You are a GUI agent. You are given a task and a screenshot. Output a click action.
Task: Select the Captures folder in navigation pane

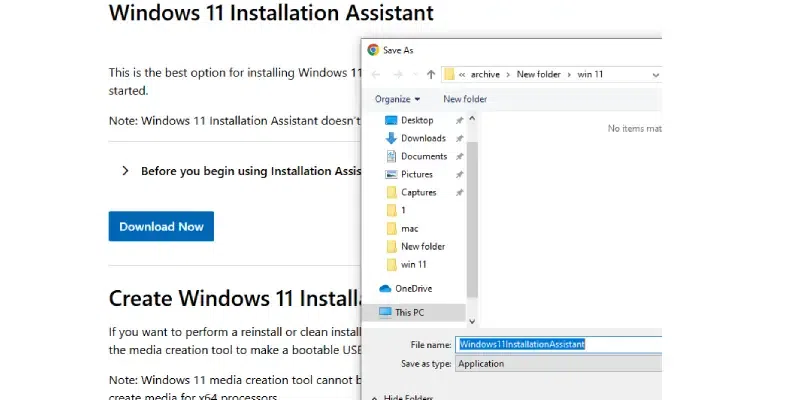[x=418, y=192]
